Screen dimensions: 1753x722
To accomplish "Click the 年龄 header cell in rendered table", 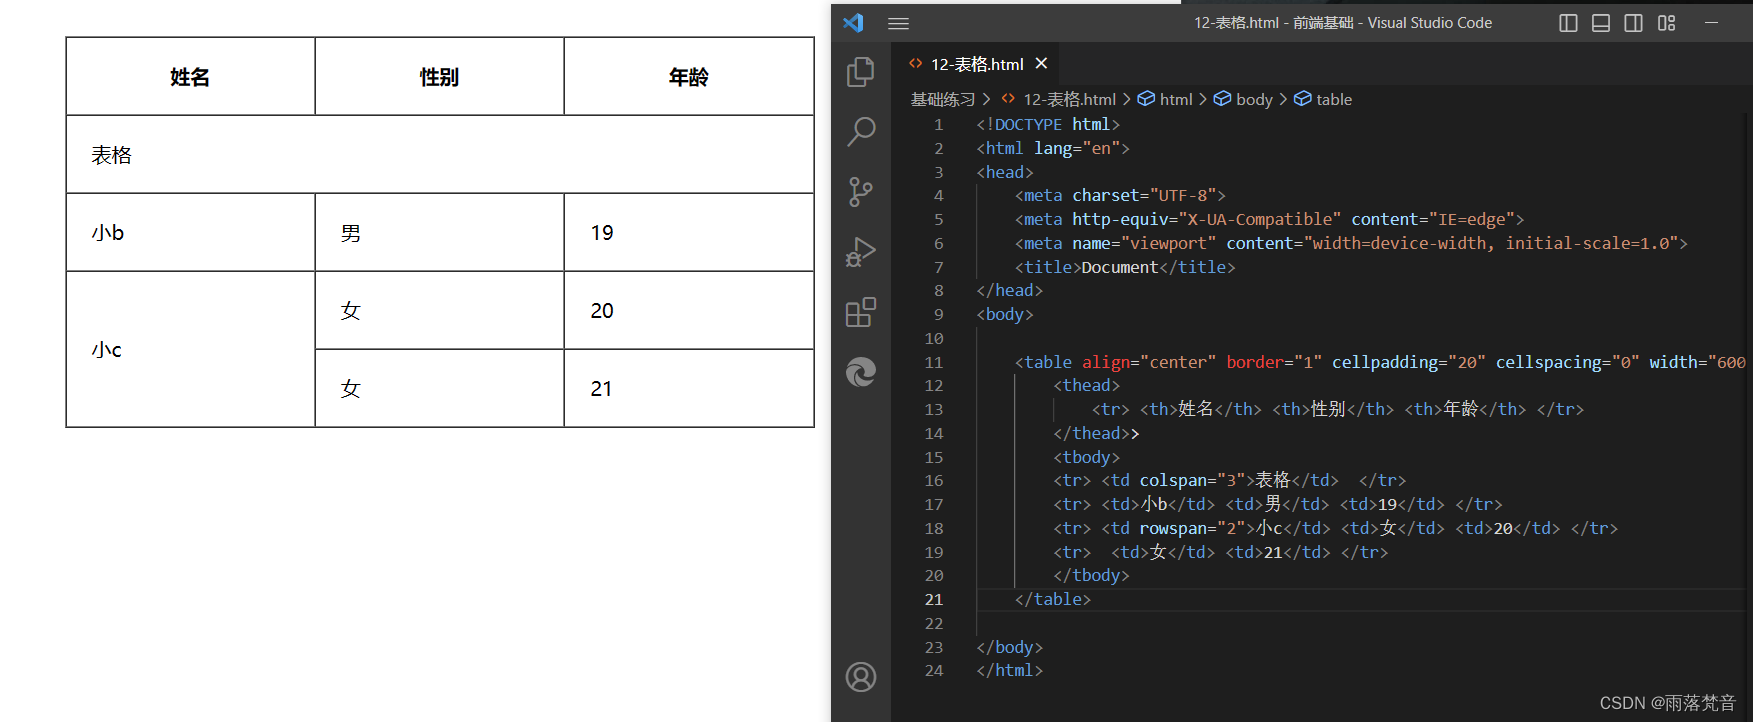I will 688,77.
